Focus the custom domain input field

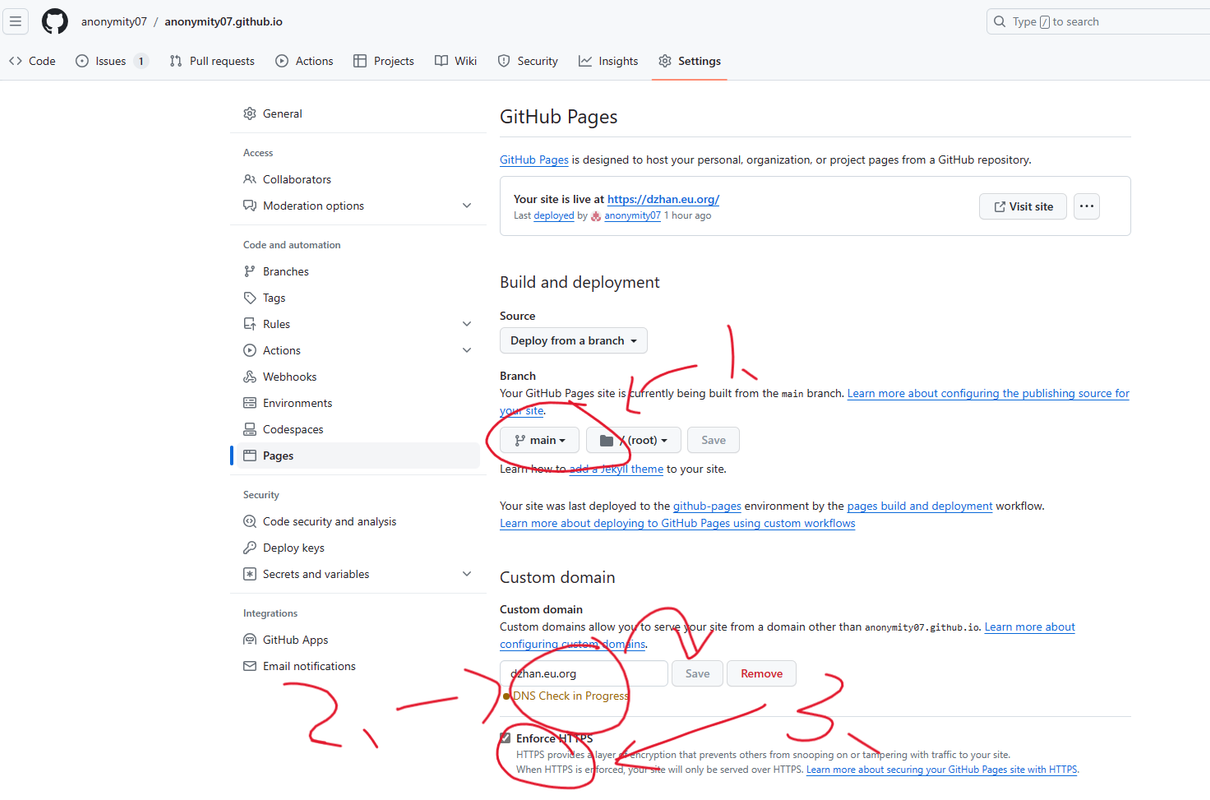pos(584,674)
